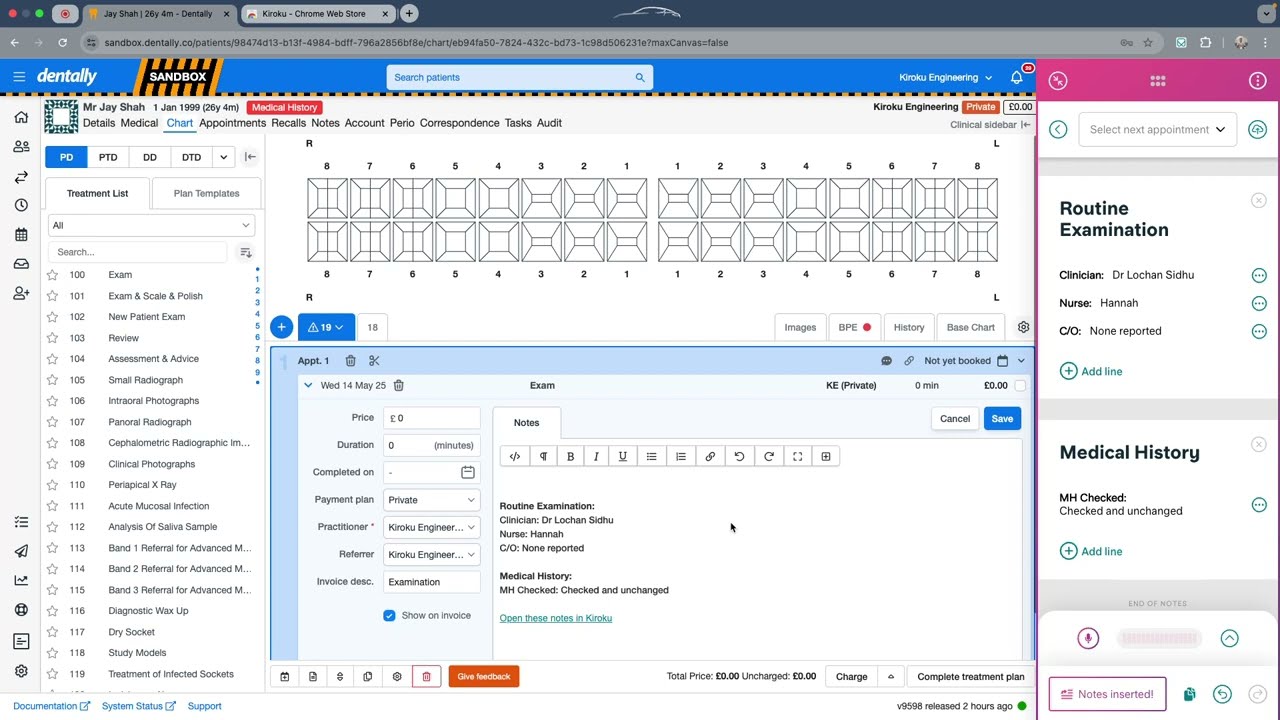
Task: Select the DTD chart mode
Action: pyautogui.click(x=191, y=157)
